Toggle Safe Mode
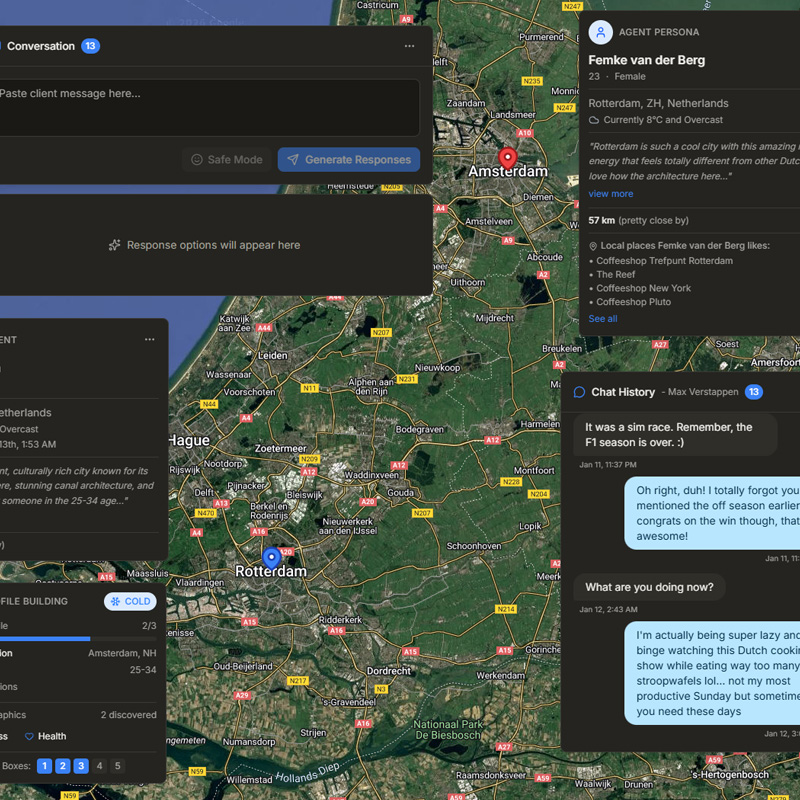This screenshot has height=800, width=800. click(x=226, y=160)
